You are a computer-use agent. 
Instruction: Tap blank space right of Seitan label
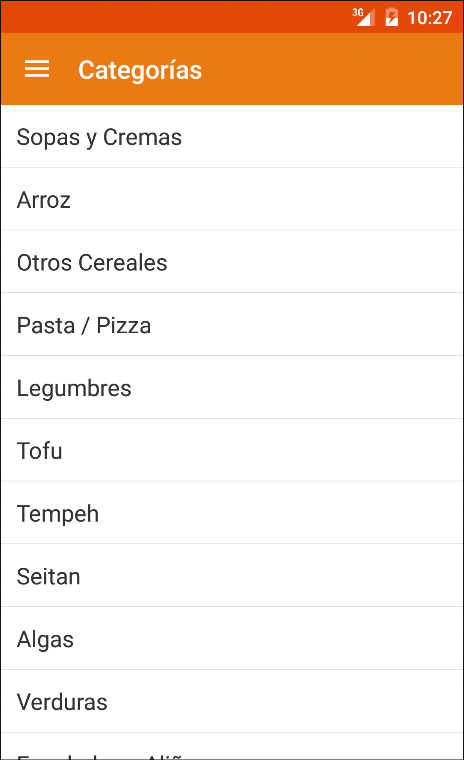point(272,576)
